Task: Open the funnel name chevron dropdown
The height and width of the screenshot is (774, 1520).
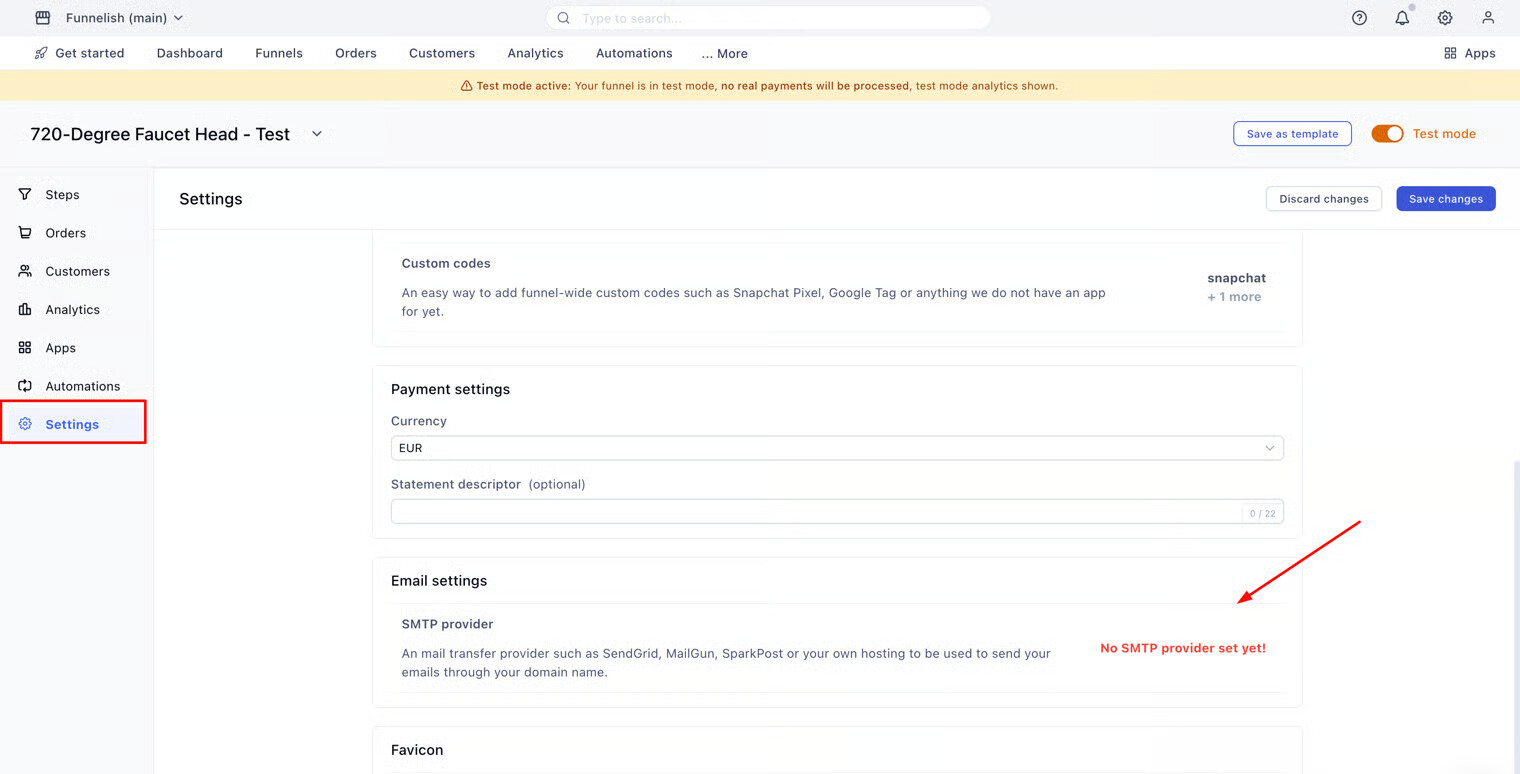Action: 317,134
